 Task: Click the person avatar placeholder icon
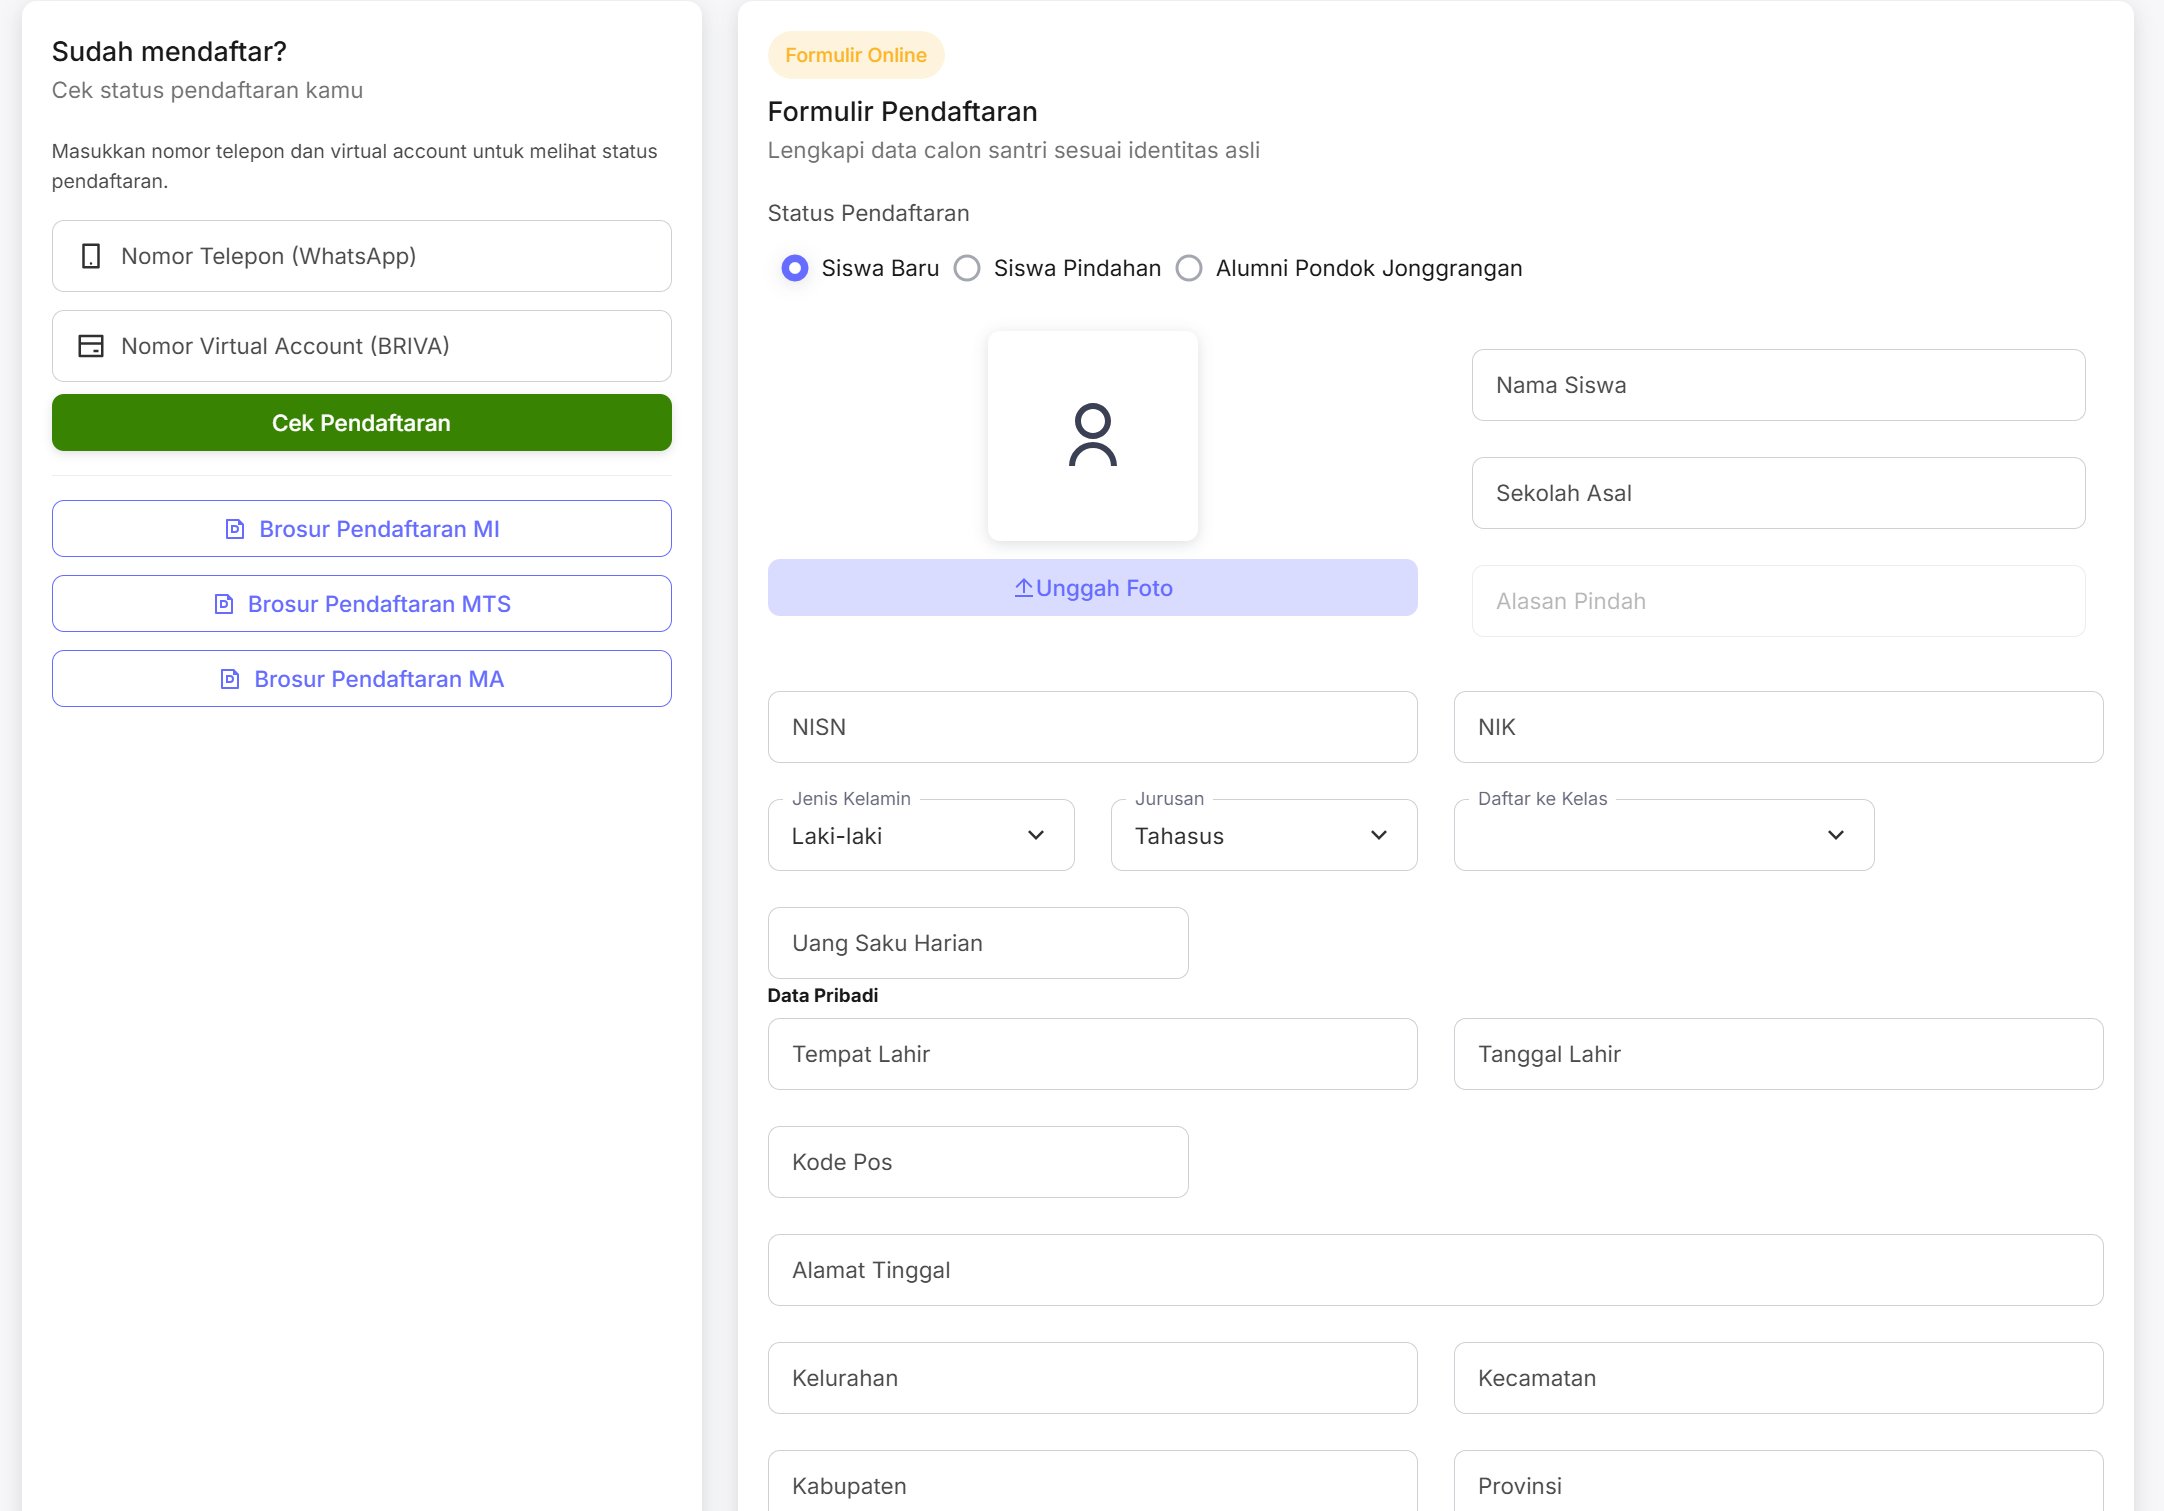click(1092, 435)
